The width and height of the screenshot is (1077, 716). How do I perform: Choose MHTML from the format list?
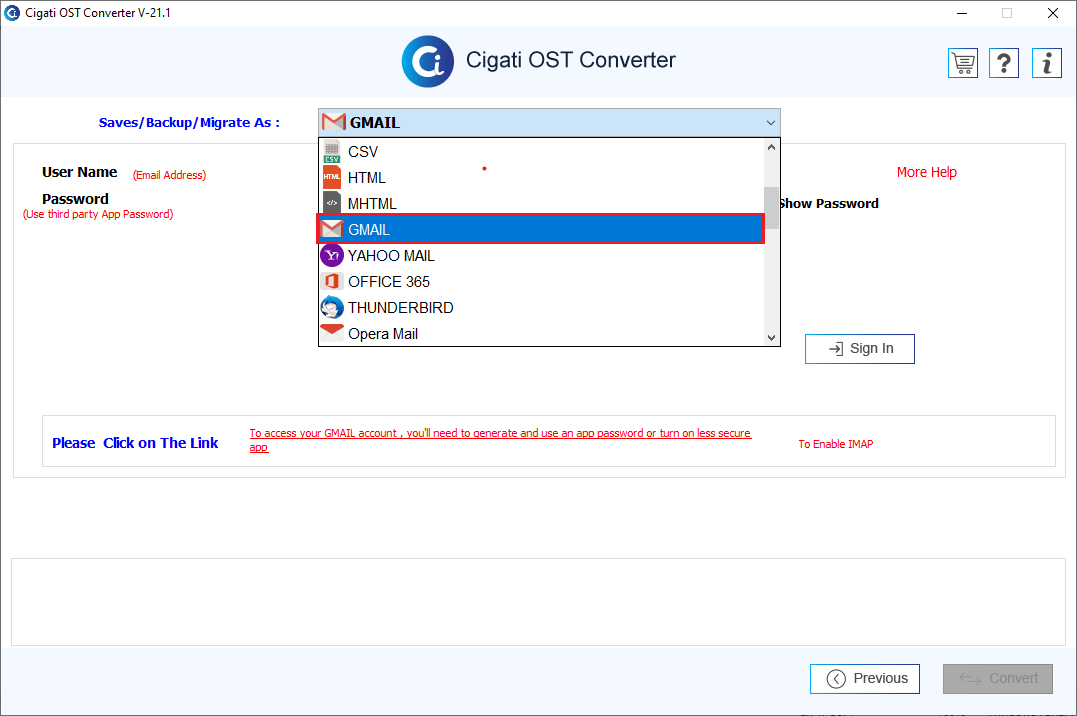click(541, 204)
